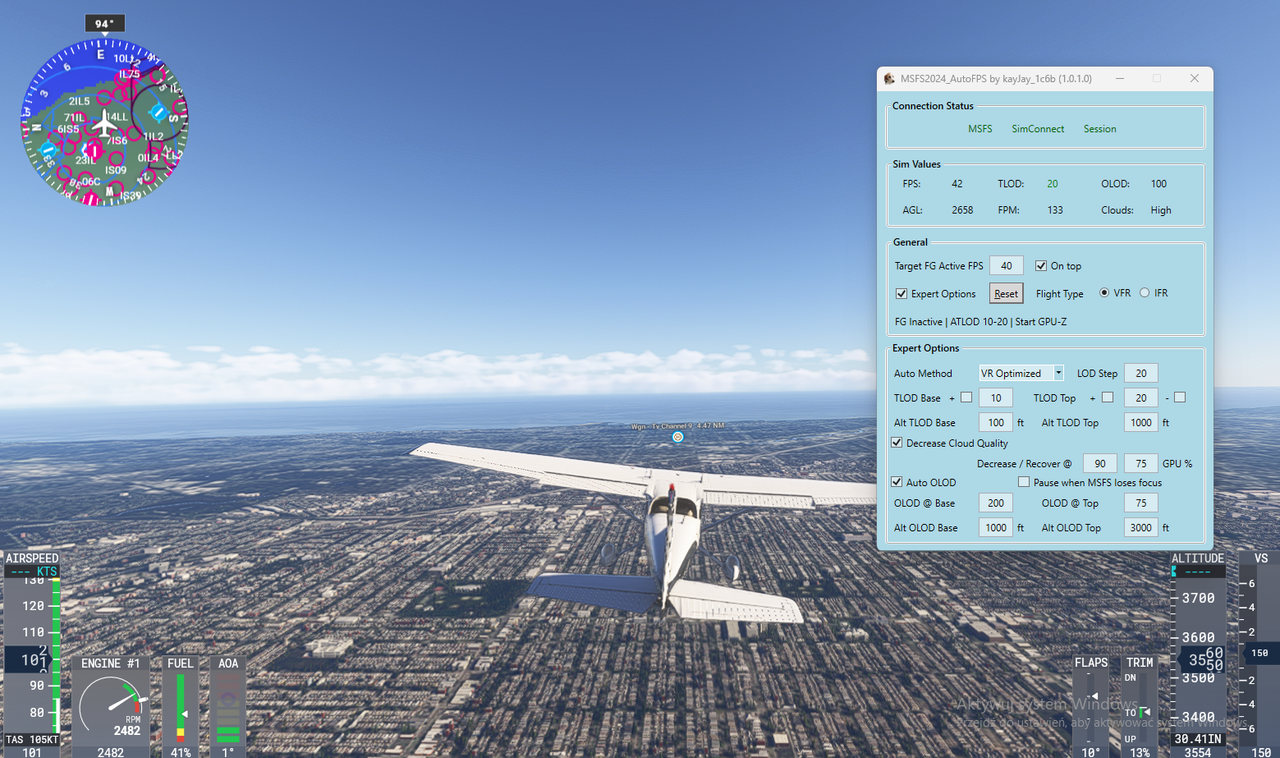1280x758 pixels.
Task: Click the SimConnect connection status label
Action: tap(1037, 128)
